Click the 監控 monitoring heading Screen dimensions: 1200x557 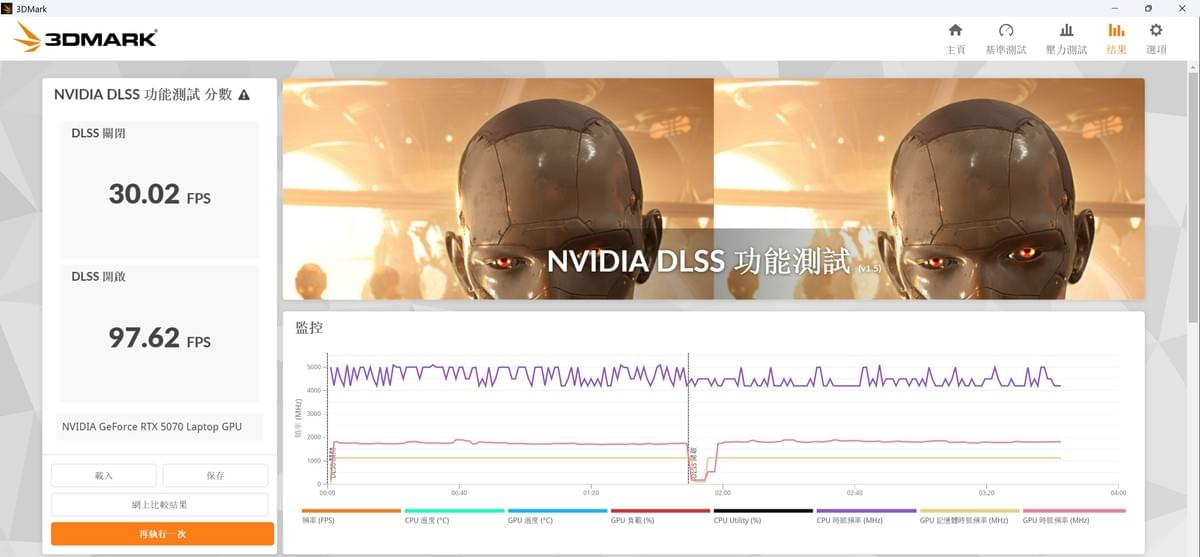coord(309,327)
